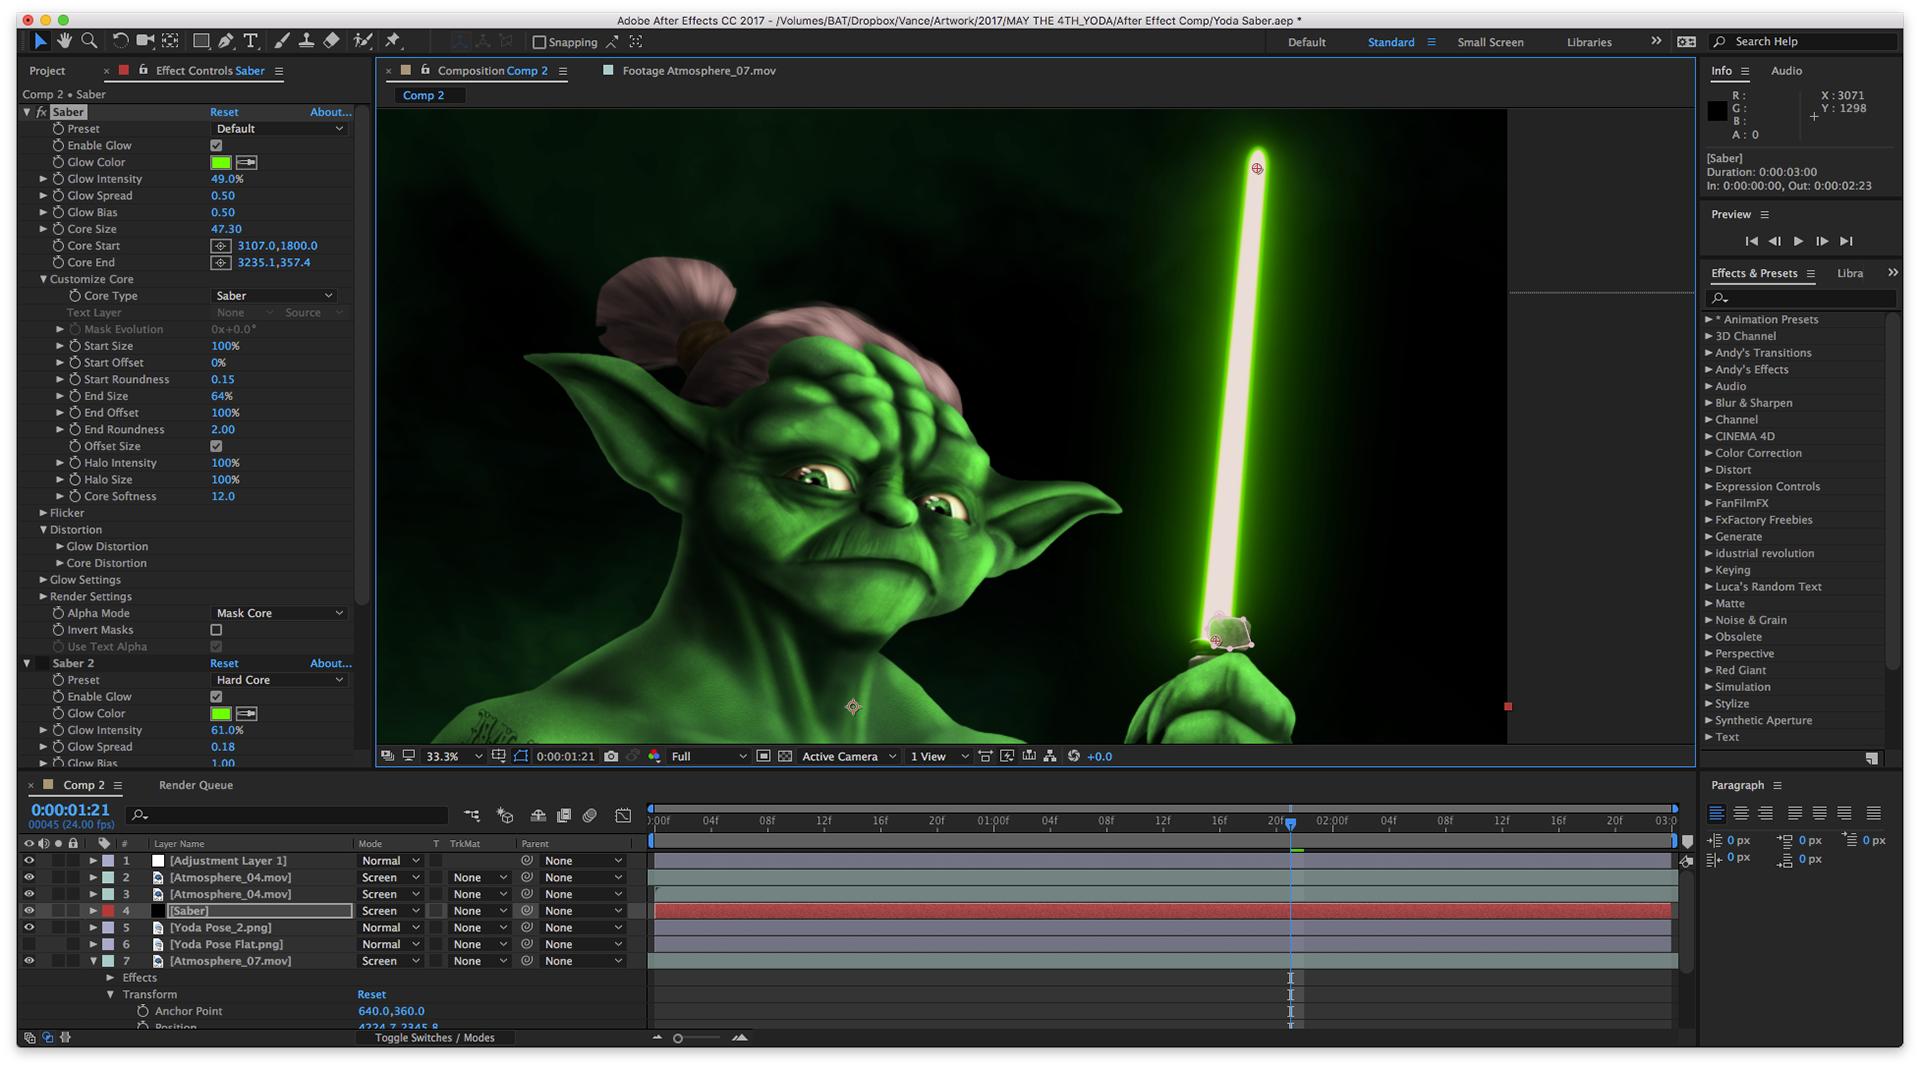Select the Rectangle shape tool

tap(201, 41)
